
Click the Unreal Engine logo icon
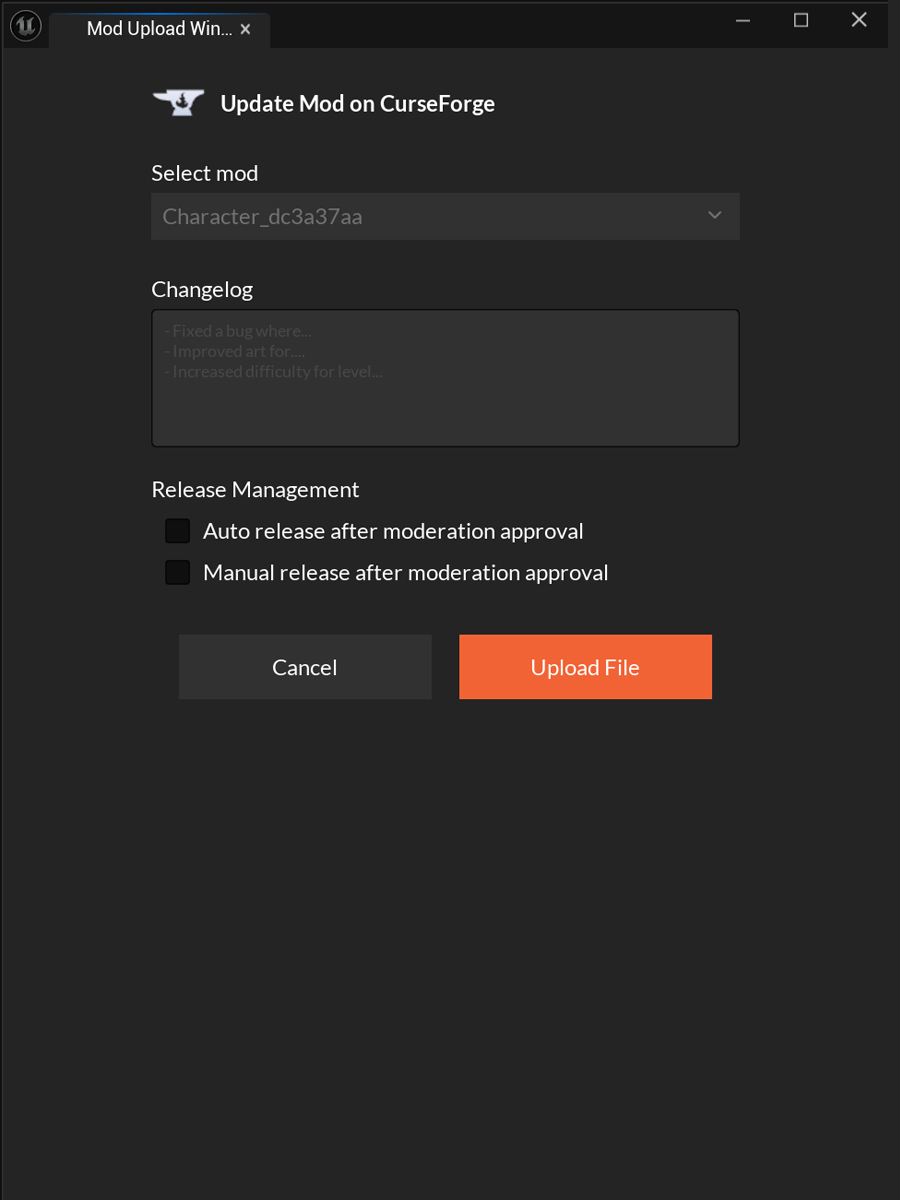[x=25, y=26]
